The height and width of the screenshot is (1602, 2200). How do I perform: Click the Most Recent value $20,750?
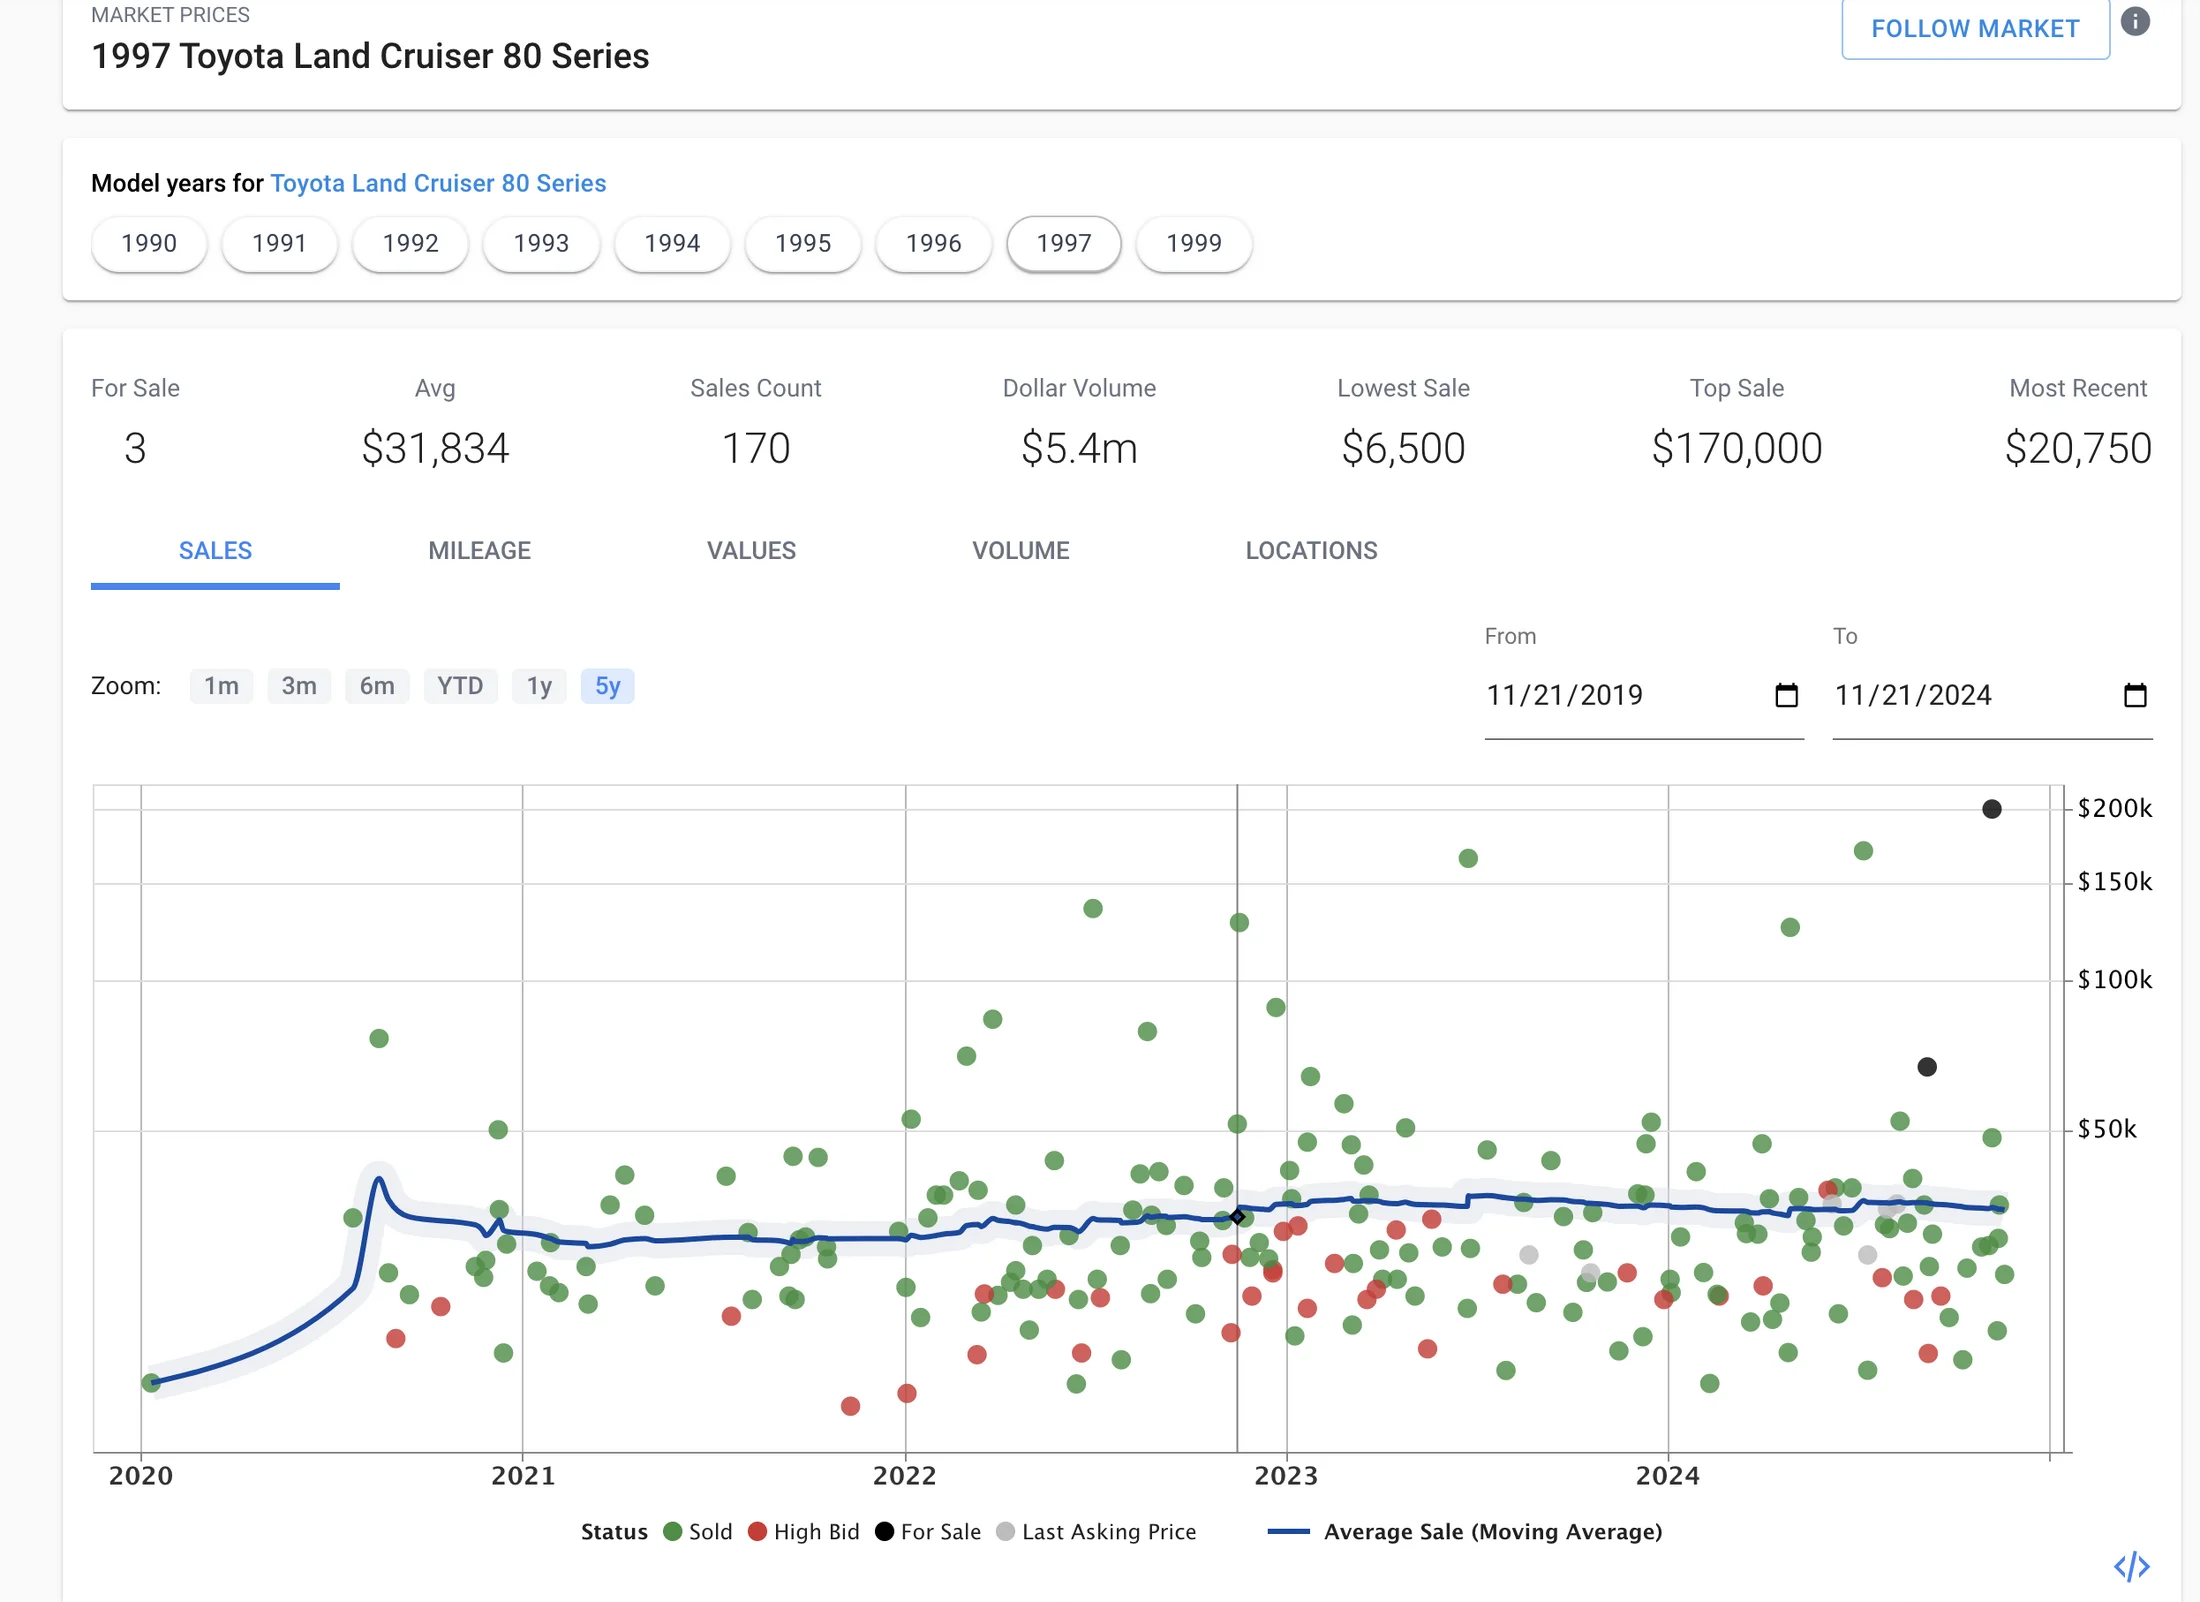point(2078,448)
